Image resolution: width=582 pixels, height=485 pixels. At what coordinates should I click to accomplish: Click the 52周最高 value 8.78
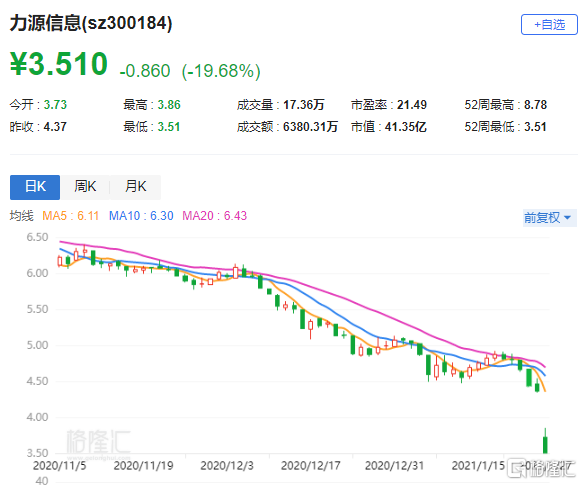tap(535, 105)
